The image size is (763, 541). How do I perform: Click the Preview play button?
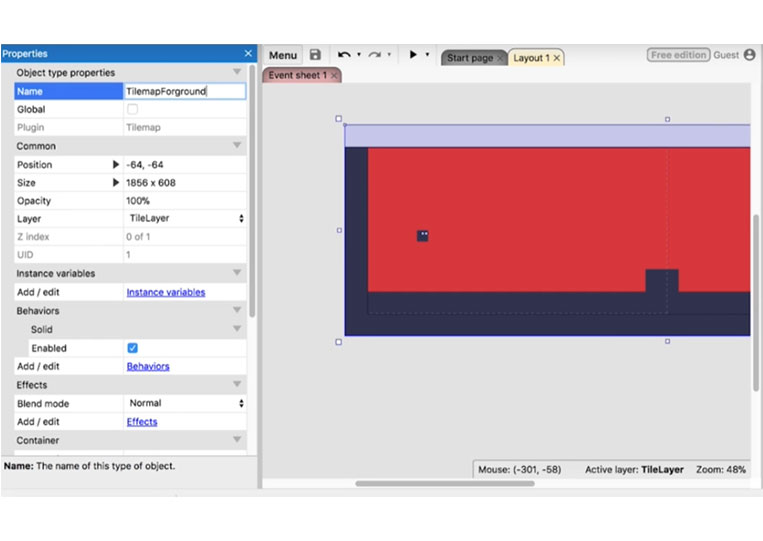point(413,54)
